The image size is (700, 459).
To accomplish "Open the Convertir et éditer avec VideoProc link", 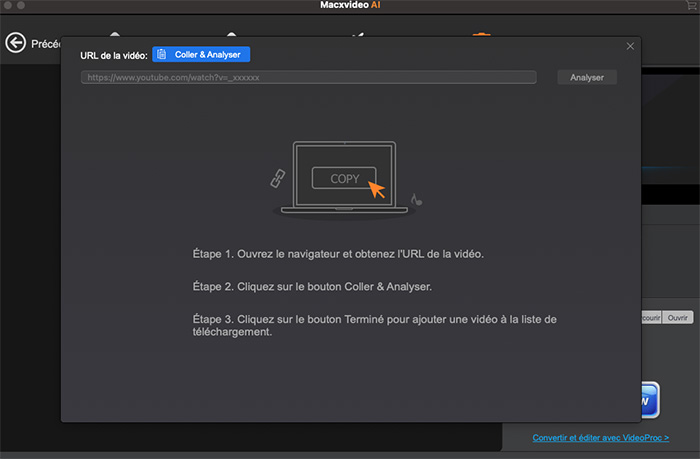I will coord(600,438).
